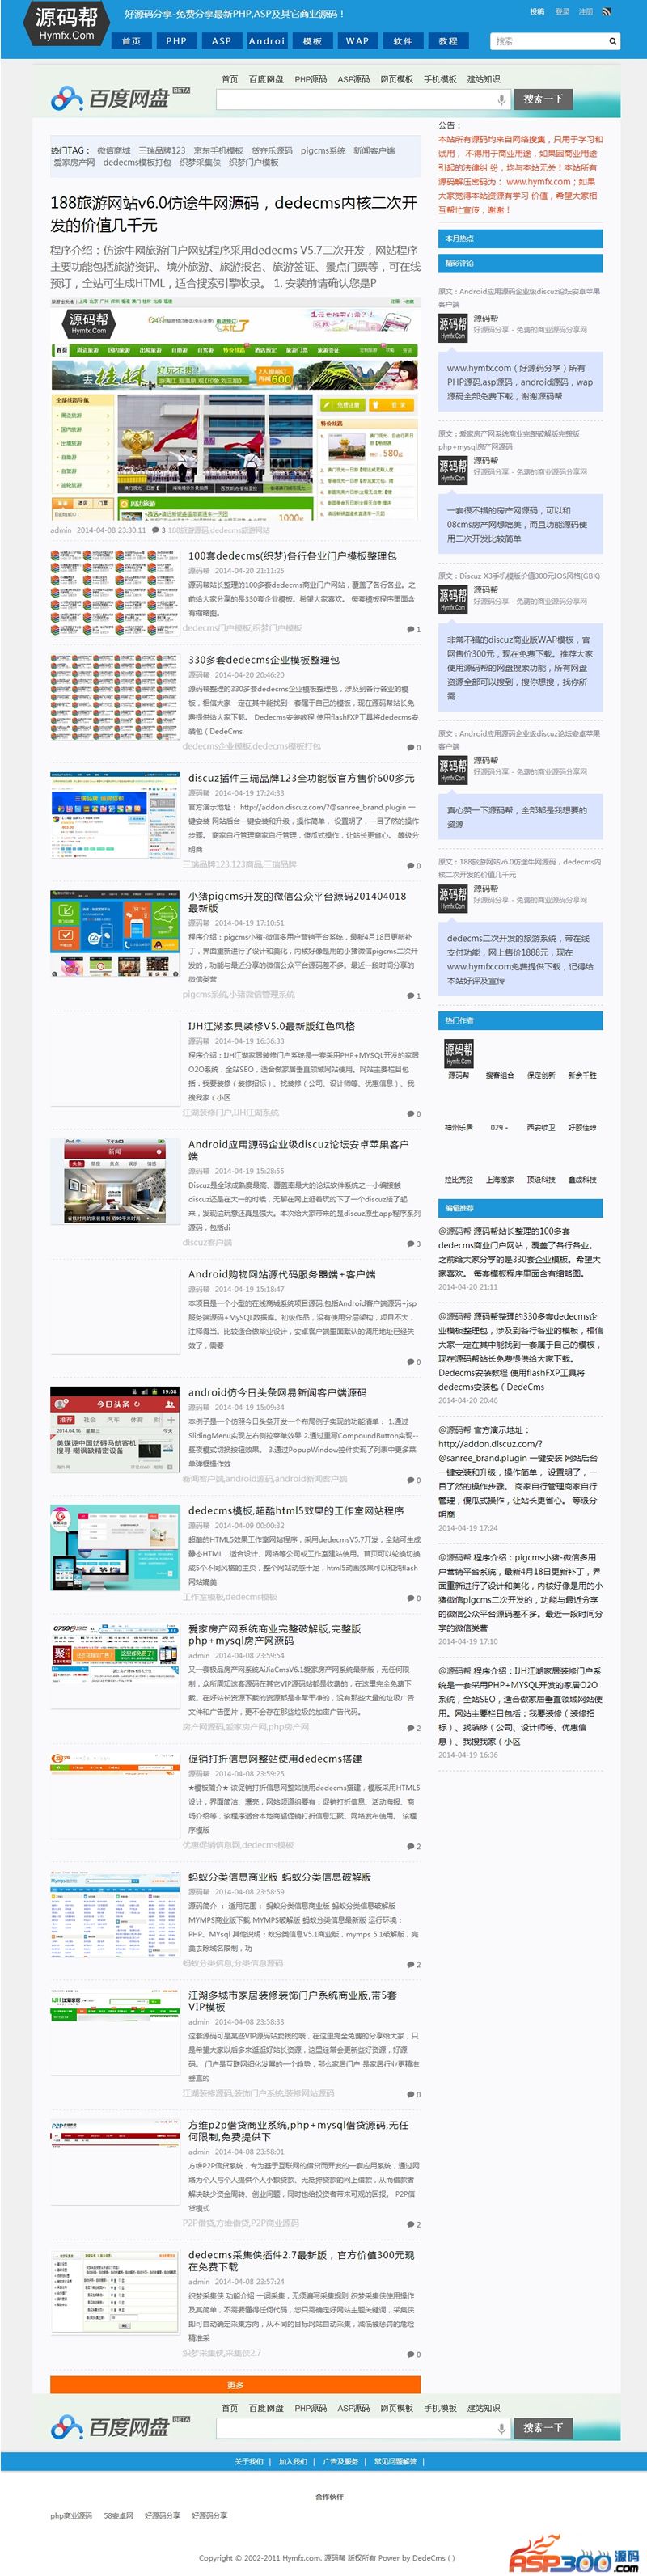Open the WAP tab in header nav
The image size is (647, 2576).
point(357,41)
